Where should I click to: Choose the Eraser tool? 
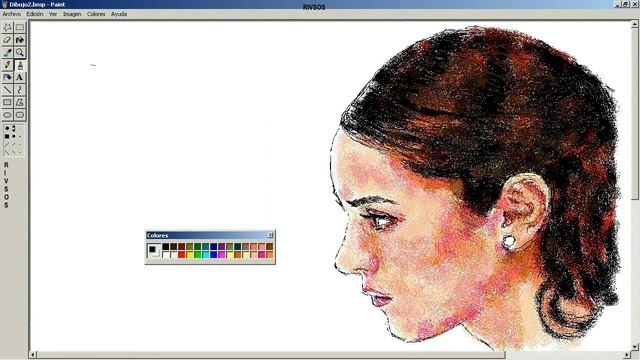[x=7, y=40]
